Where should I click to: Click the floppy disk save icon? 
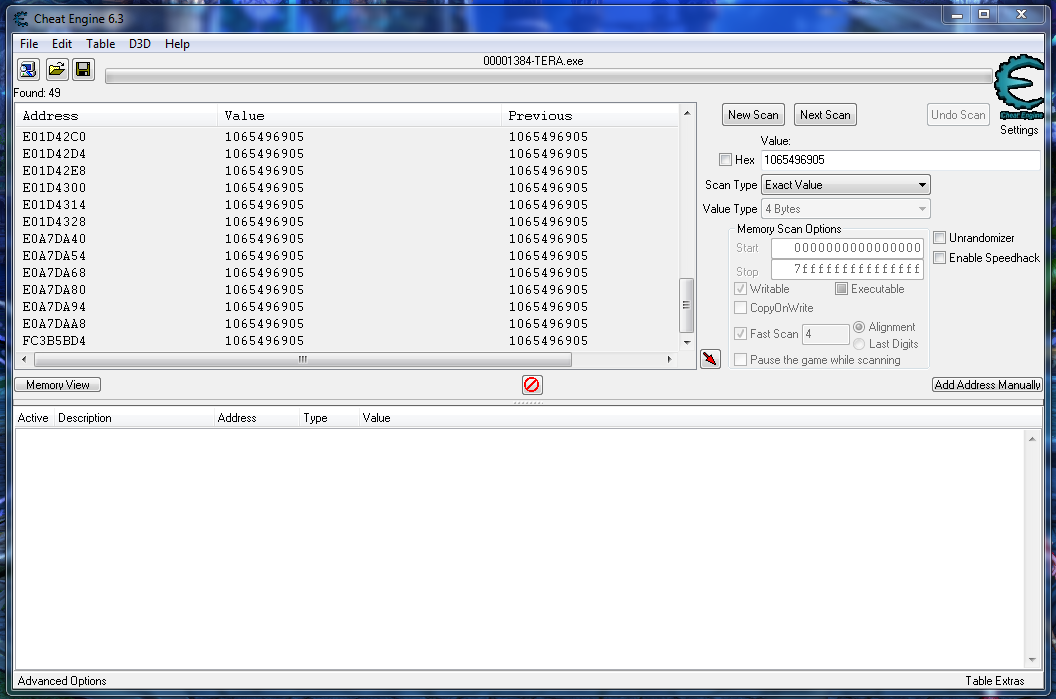[x=83, y=69]
